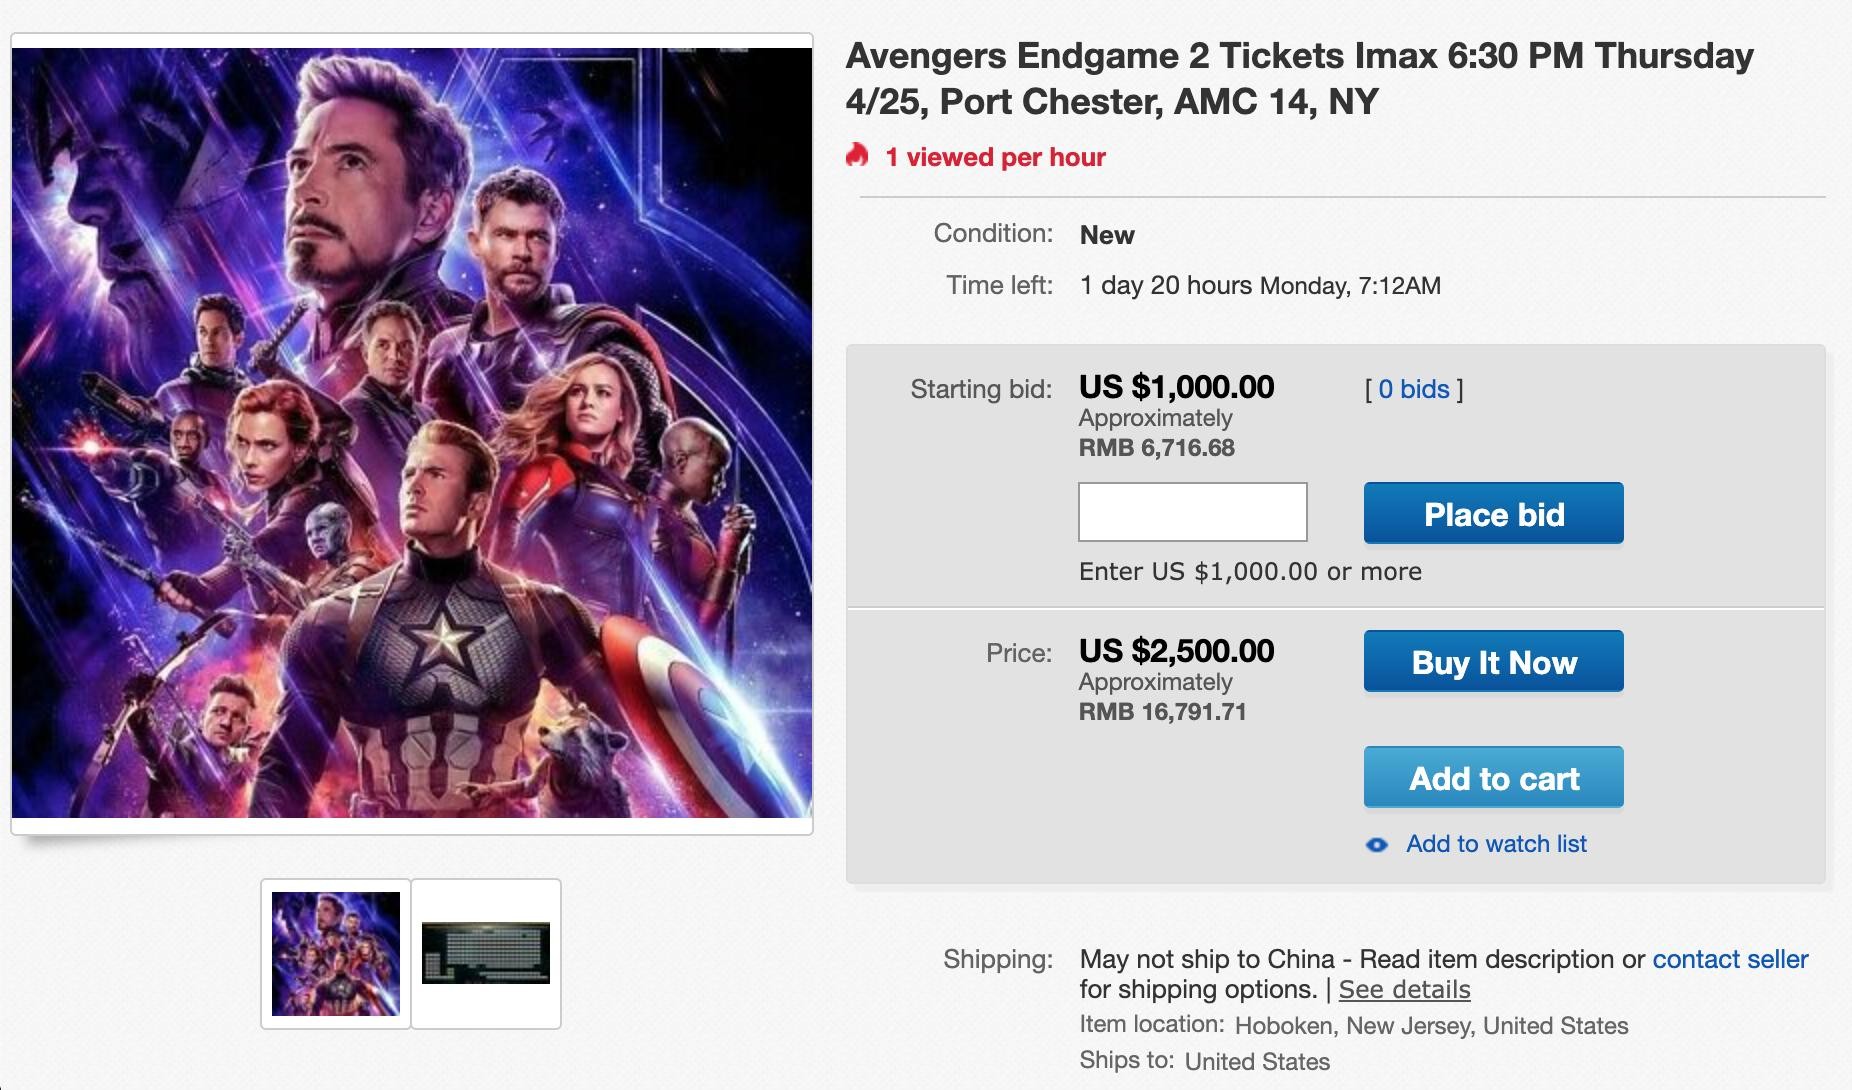Image resolution: width=1852 pixels, height=1090 pixels.
Task: Focus the bid amount input field
Action: [1192, 512]
